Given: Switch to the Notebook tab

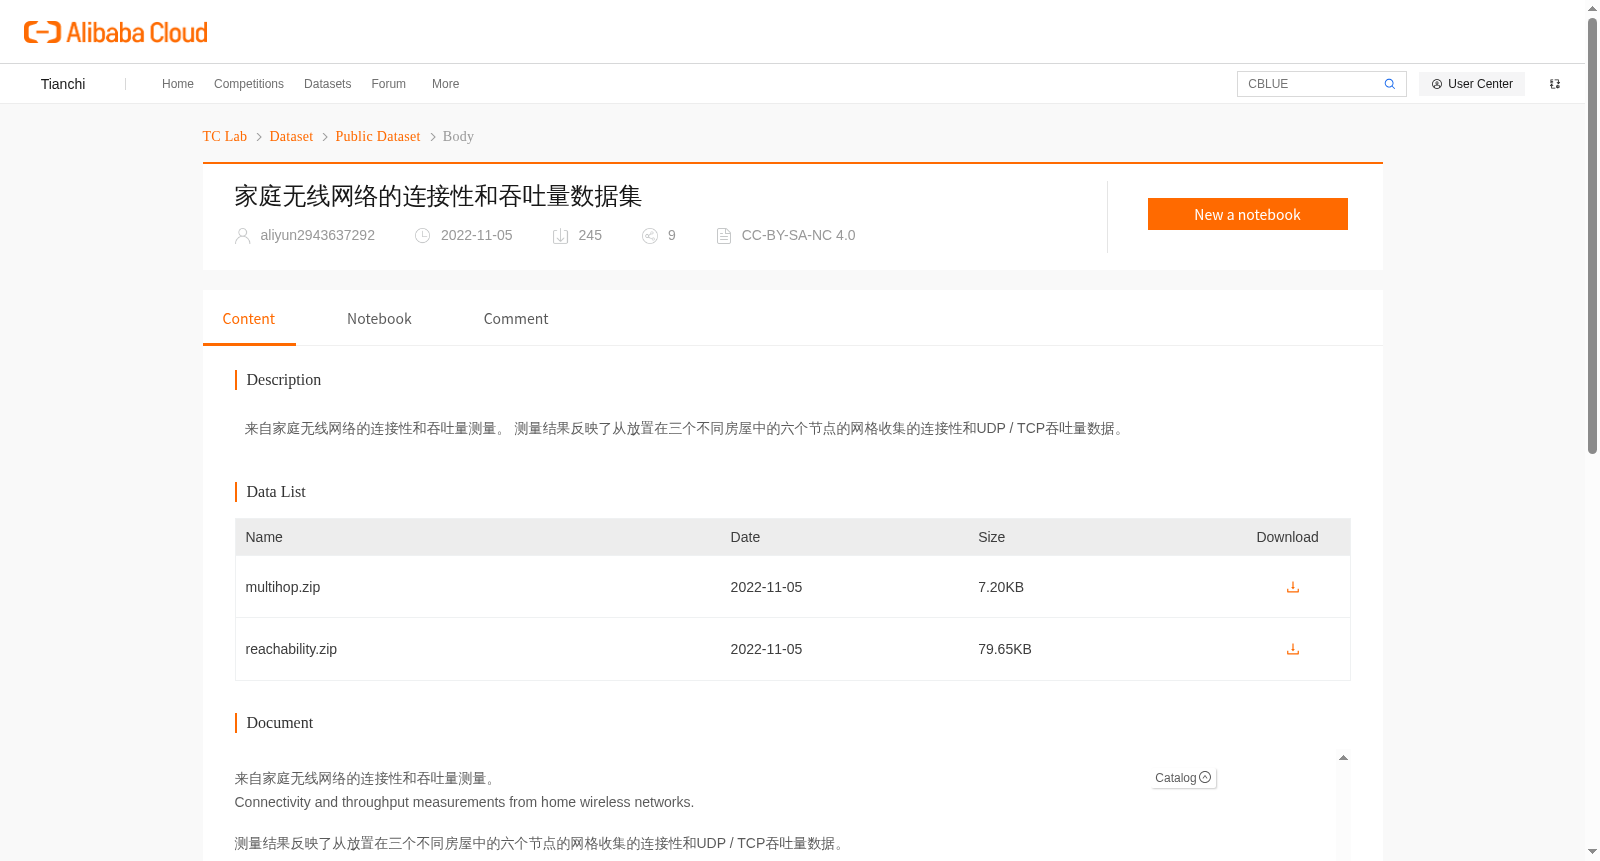Looking at the screenshot, I should tap(379, 319).
